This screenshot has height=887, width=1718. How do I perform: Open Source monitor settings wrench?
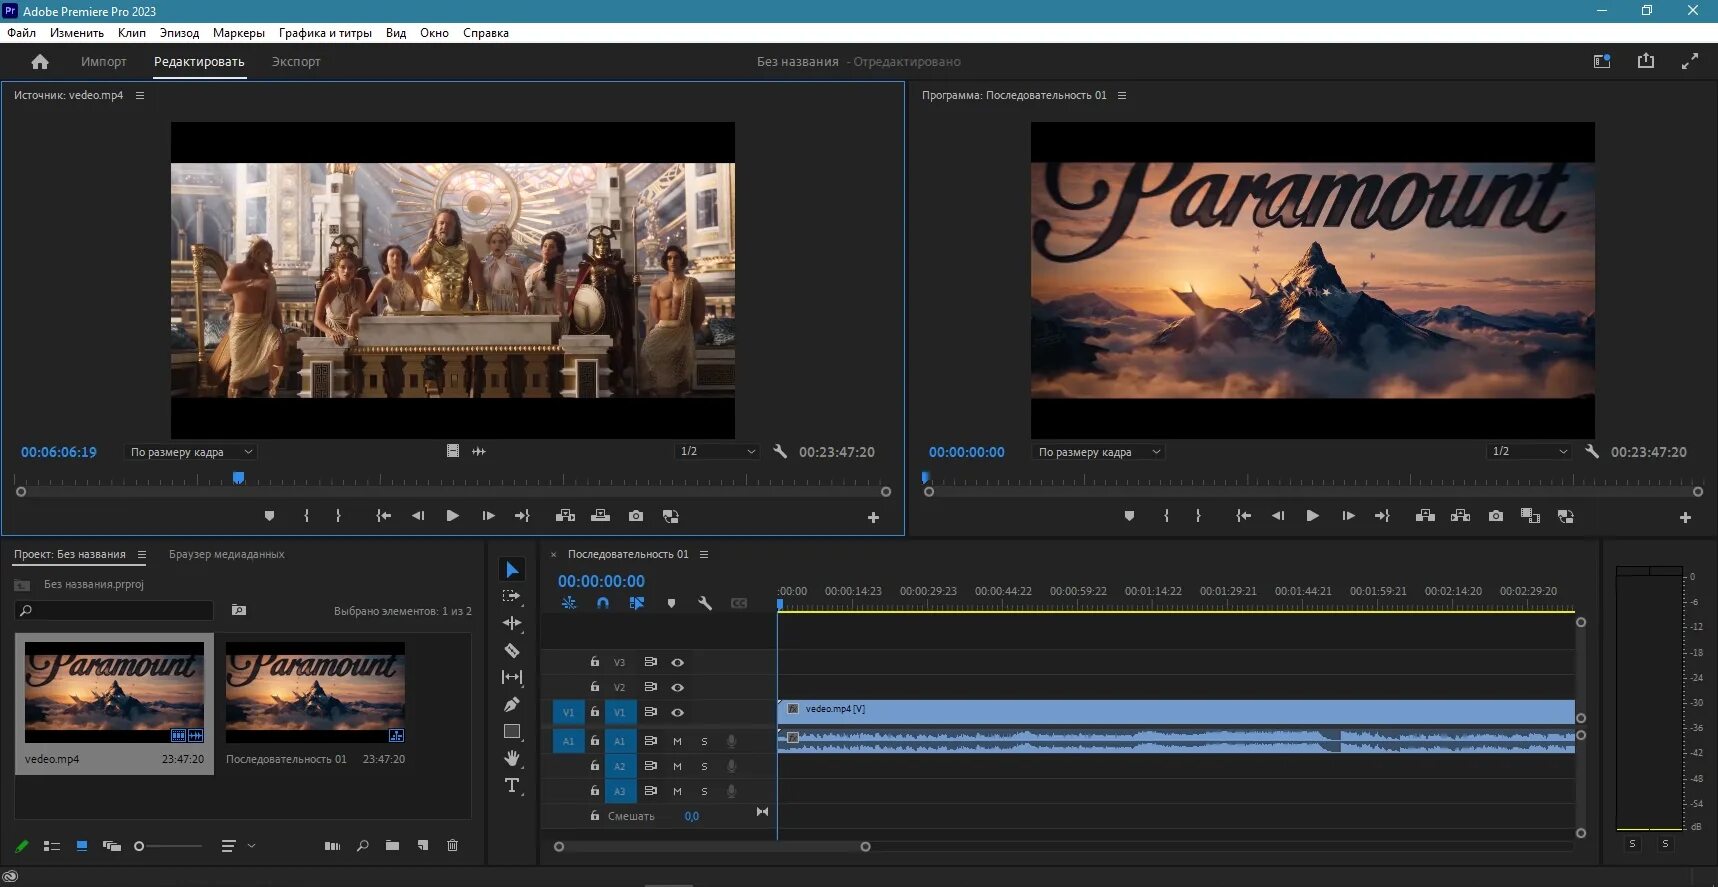tap(781, 452)
